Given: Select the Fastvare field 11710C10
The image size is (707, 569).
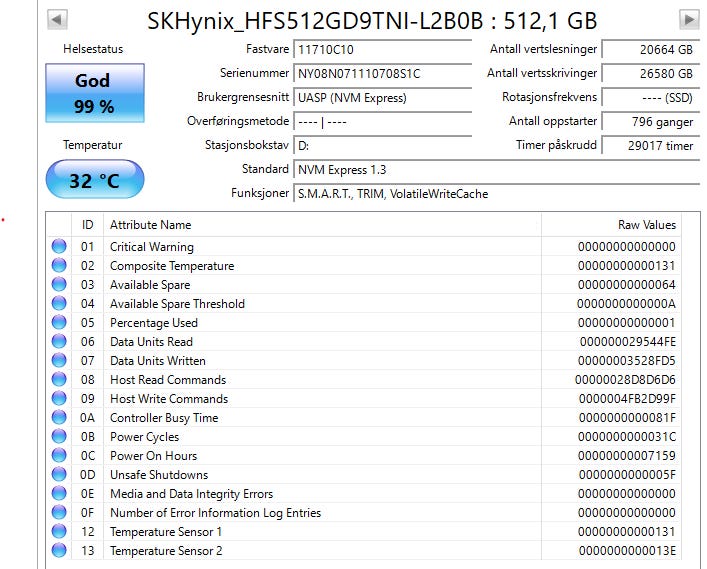Looking at the screenshot, I should coord(382,49).
